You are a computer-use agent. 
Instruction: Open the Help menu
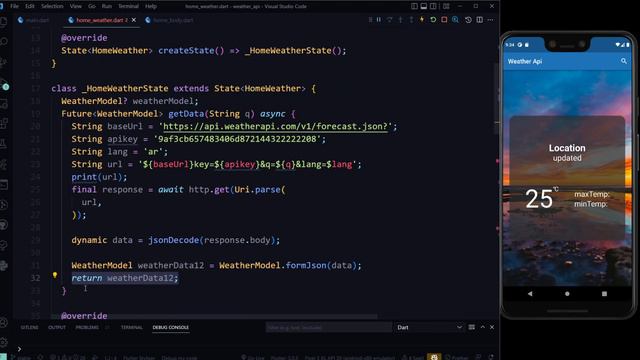coord(151,6)
